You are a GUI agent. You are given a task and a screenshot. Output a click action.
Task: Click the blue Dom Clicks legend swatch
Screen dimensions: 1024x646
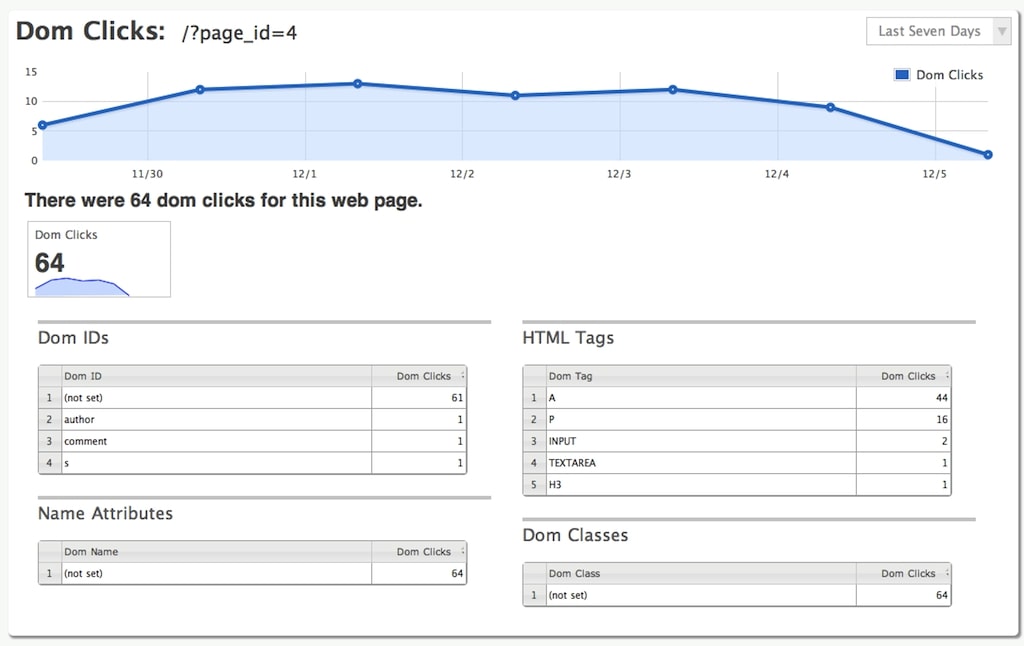[902, 74]
